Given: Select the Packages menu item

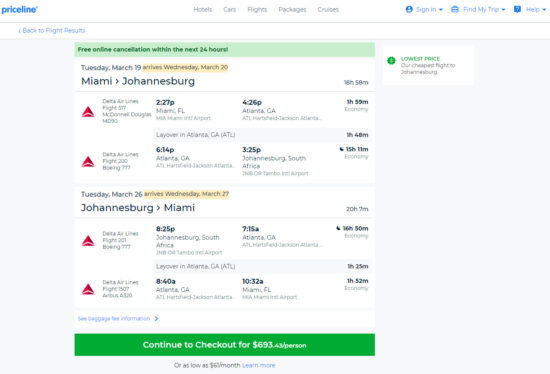Looking at the screenshot, I should [x=292, y=9].
